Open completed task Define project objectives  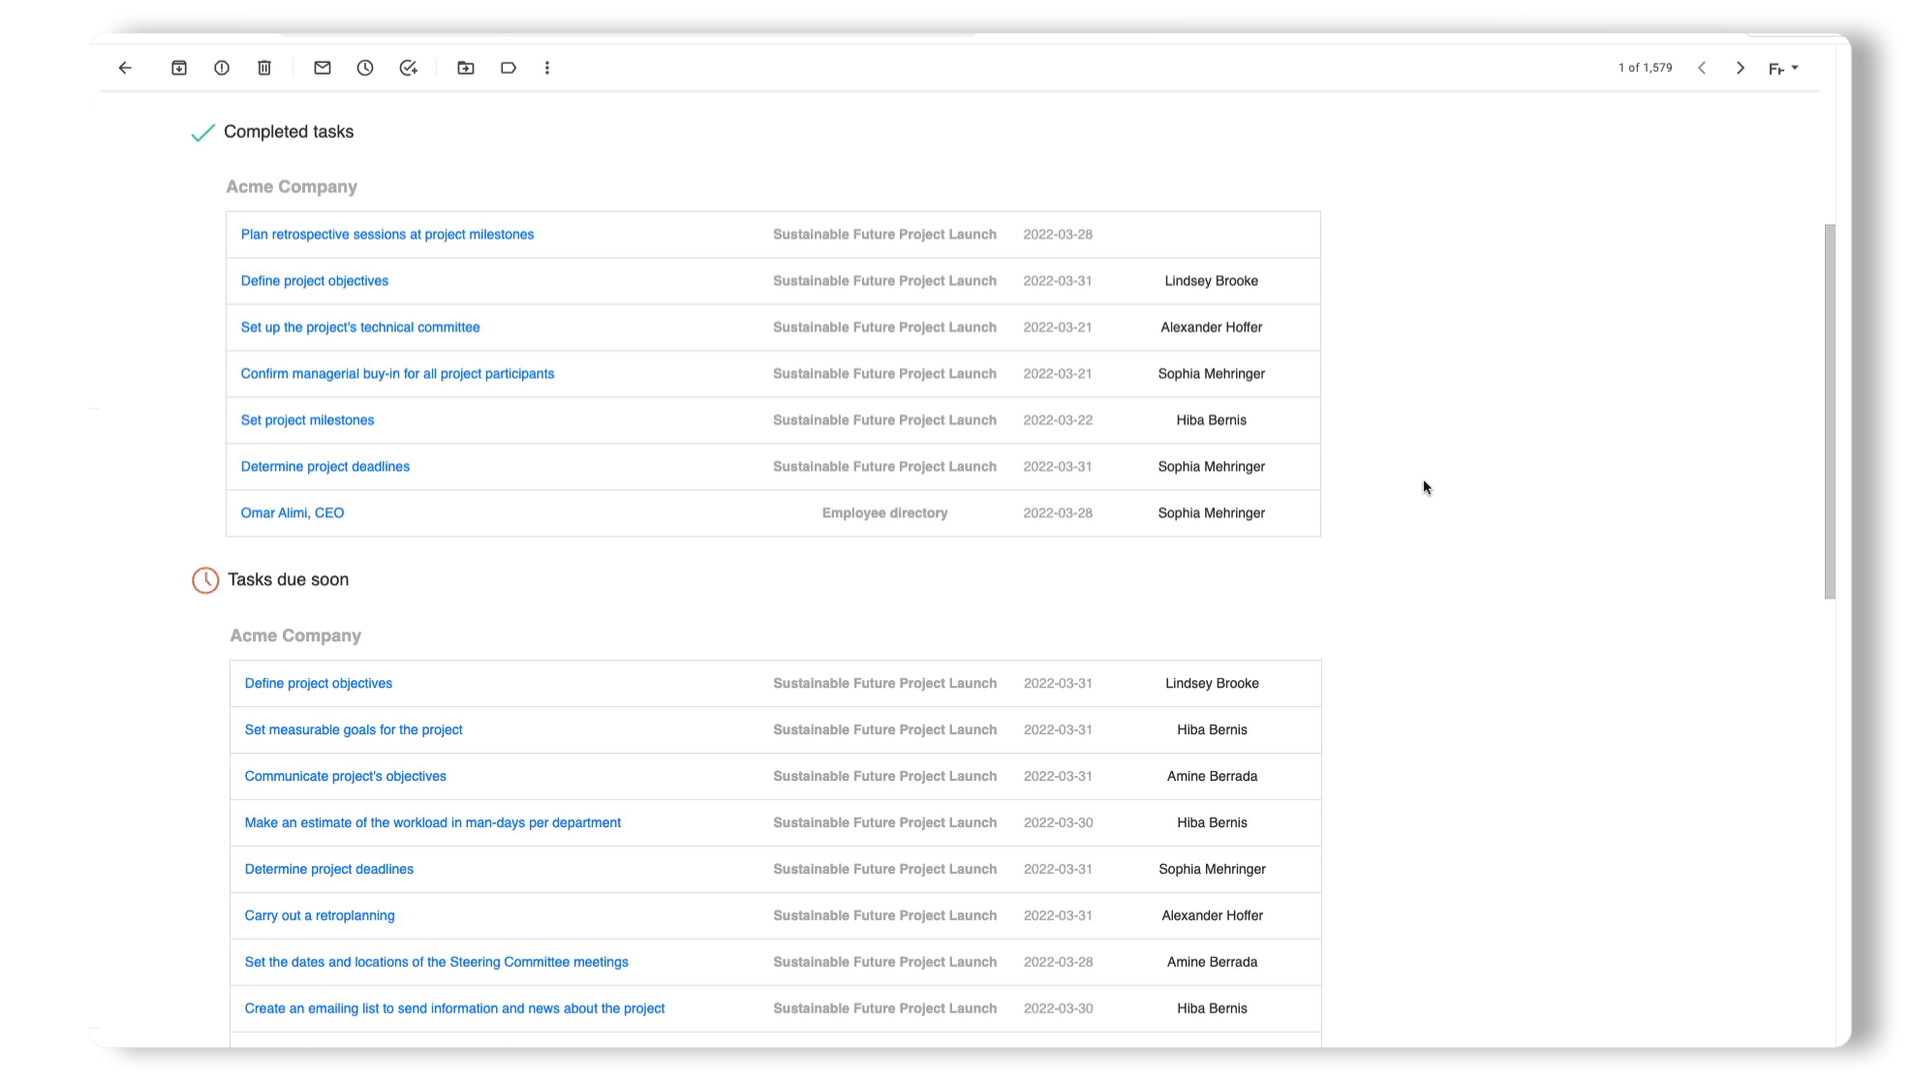coord(314,281)
